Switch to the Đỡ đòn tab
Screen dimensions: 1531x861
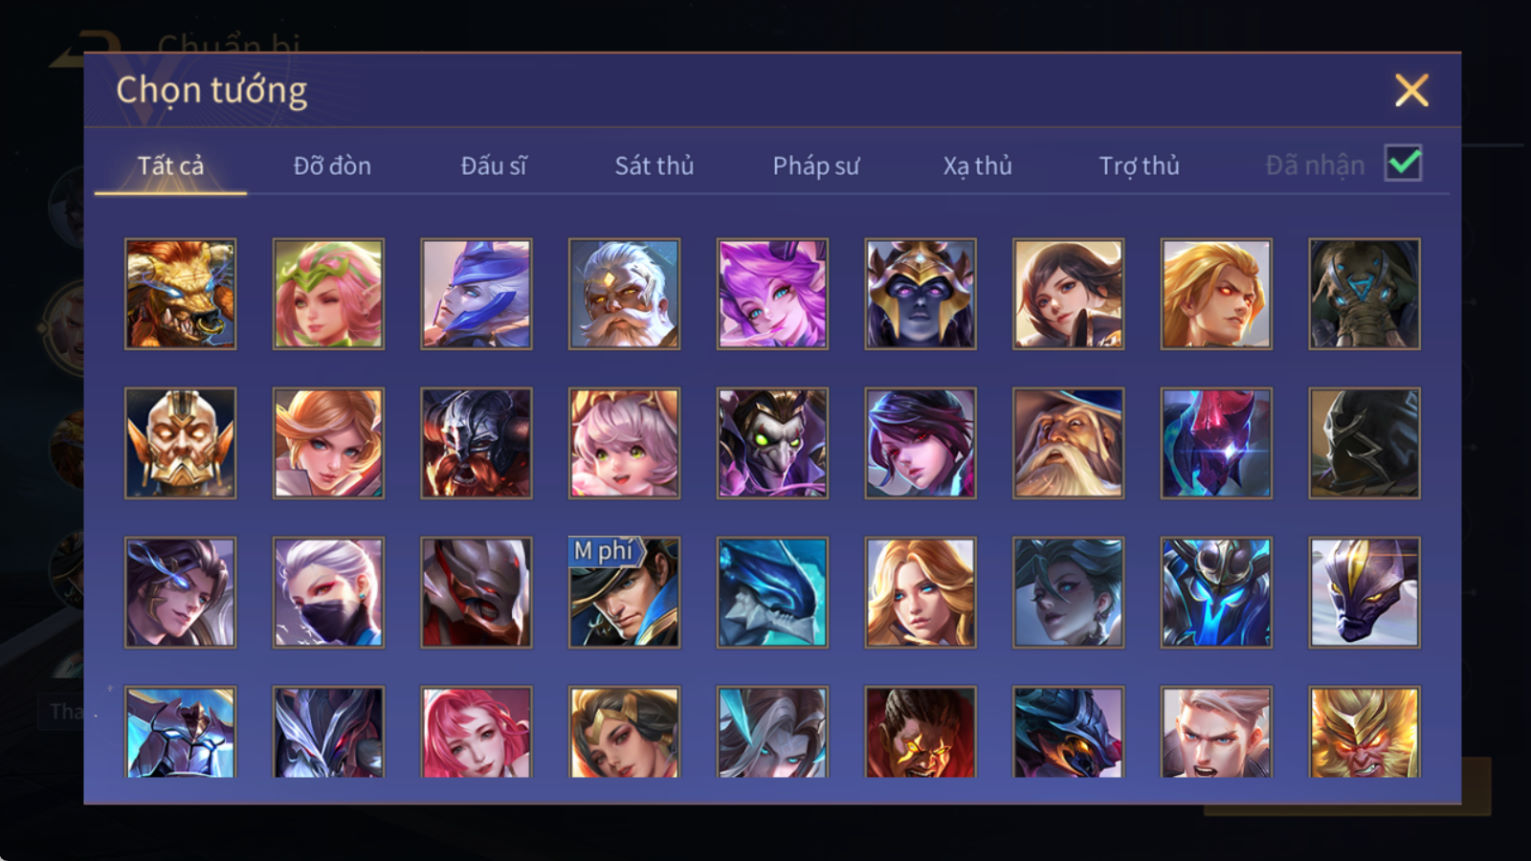pos(332,165)
